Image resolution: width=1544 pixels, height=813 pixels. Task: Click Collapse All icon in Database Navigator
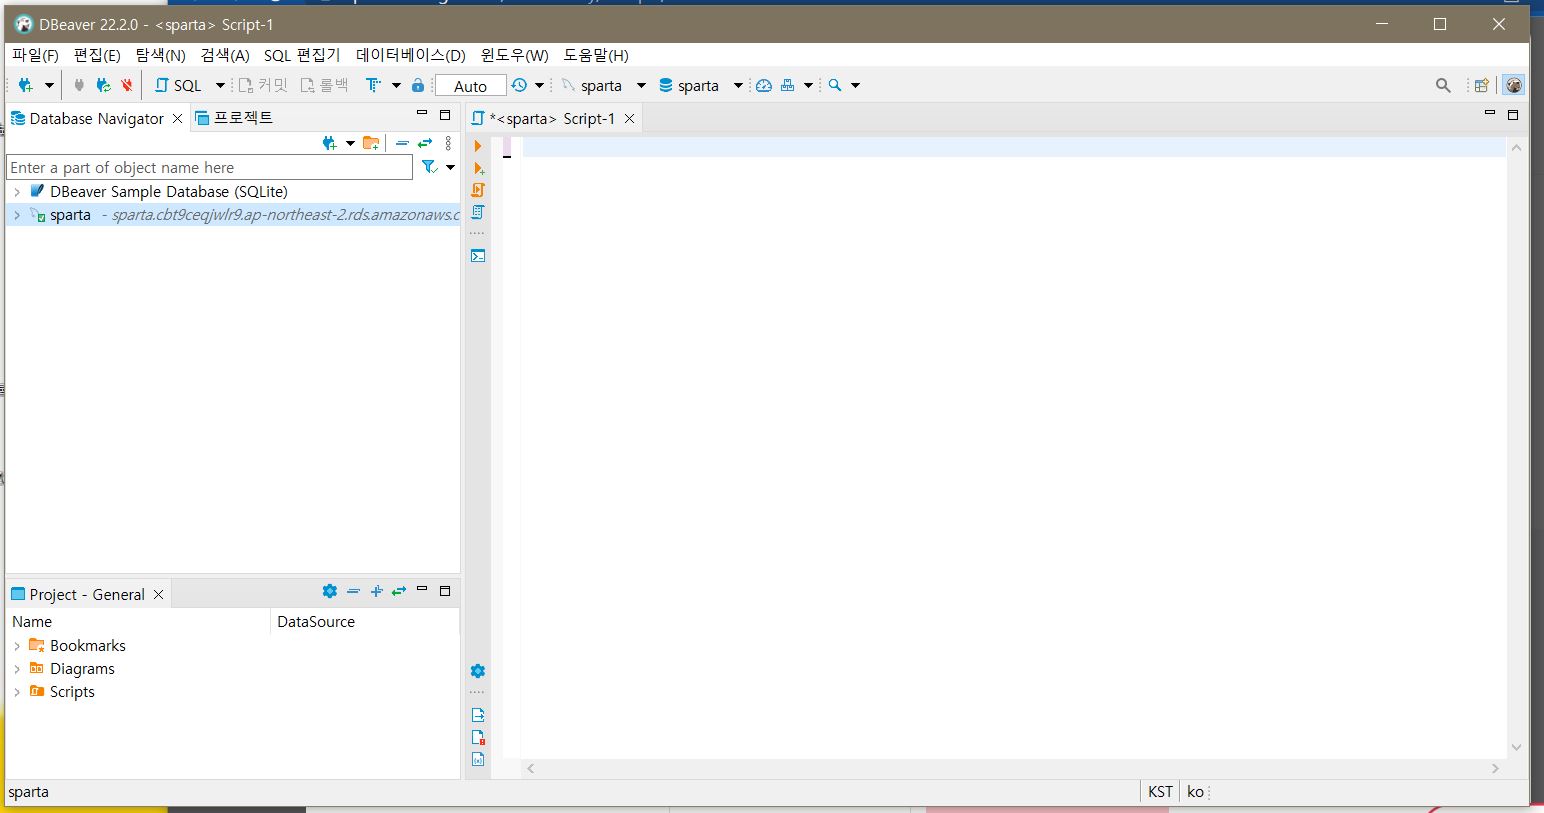402,143
